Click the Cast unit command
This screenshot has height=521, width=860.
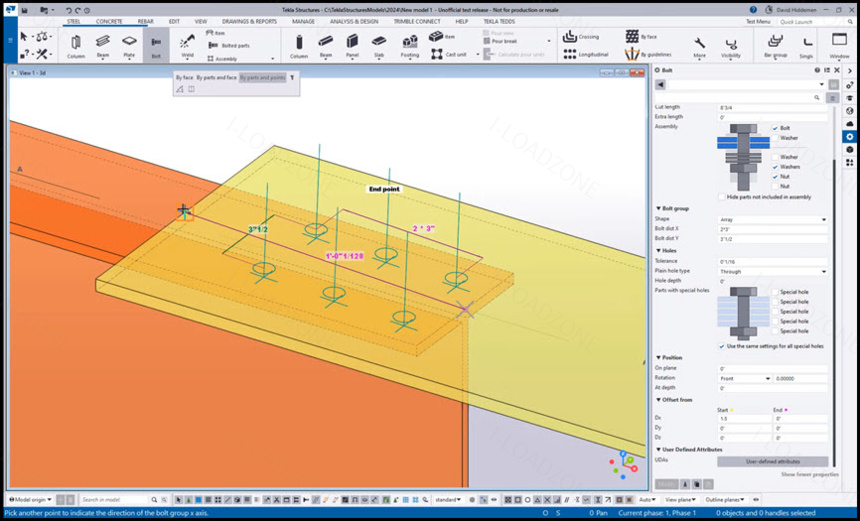coord(449,54)
